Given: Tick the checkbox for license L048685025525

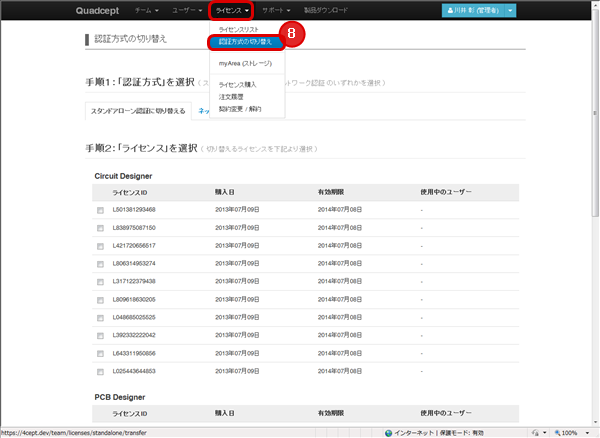Looking at the screenshot, I should (x=100, y=318).
